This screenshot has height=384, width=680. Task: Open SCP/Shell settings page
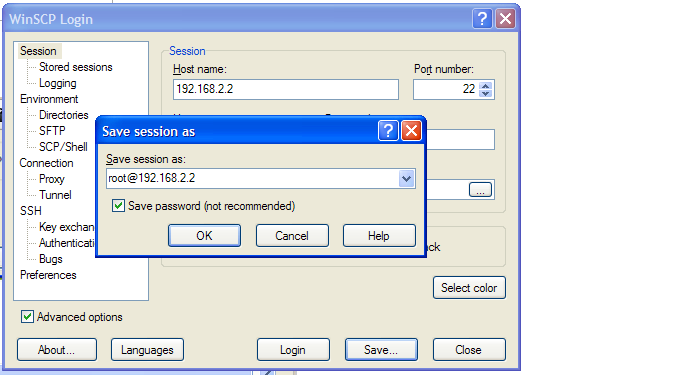(x=63, y=147)
